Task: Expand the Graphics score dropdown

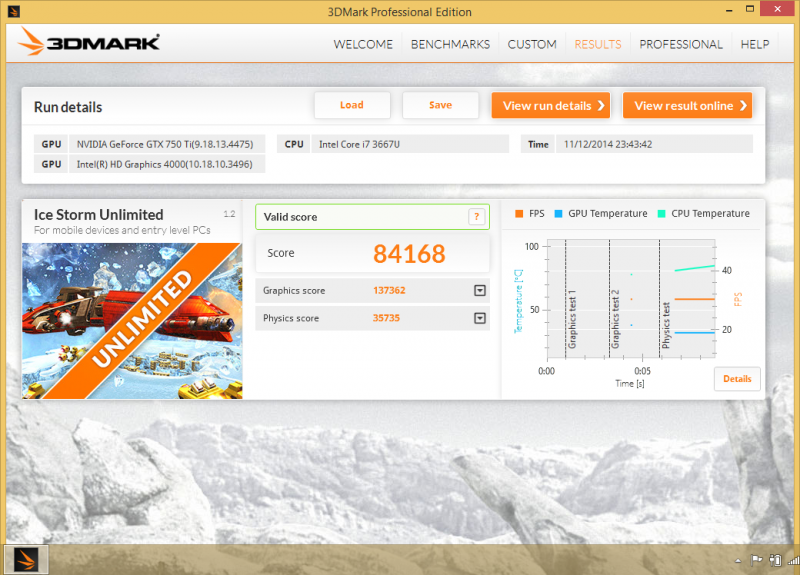Action: pyautogui.click(x=480, y=290)
